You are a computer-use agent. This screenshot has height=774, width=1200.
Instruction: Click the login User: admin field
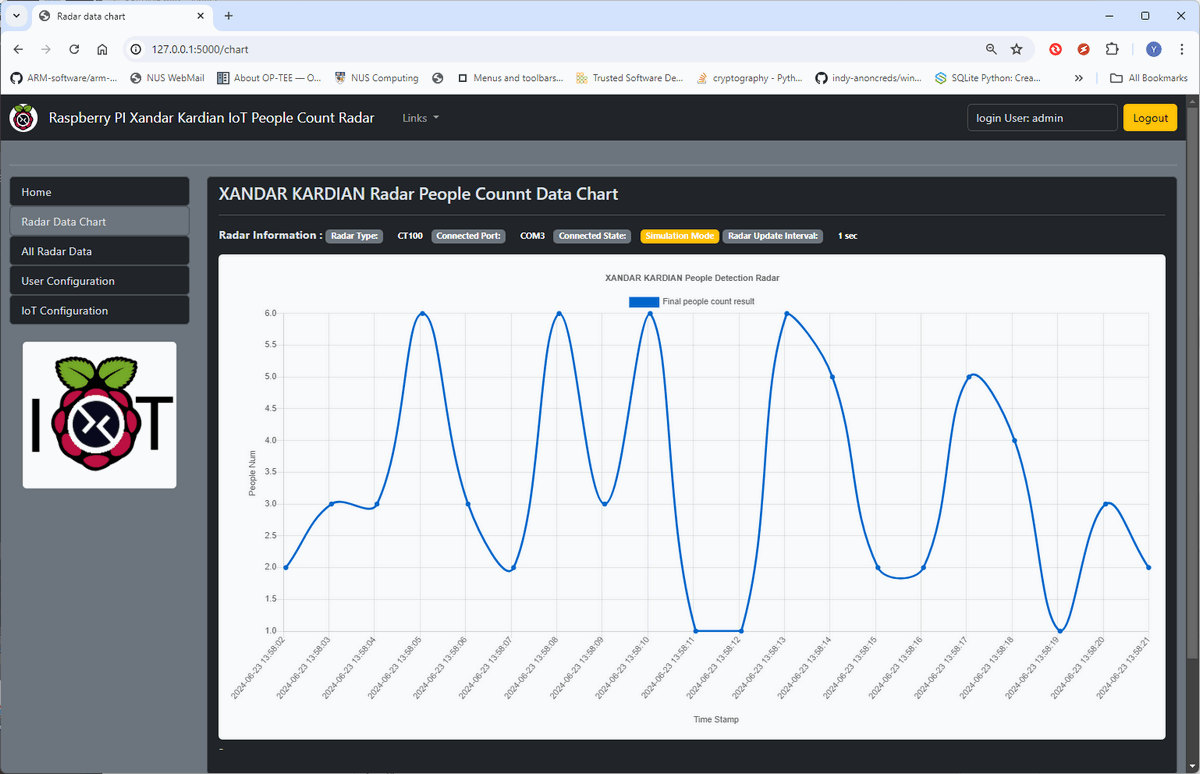tap(1042, 118)
